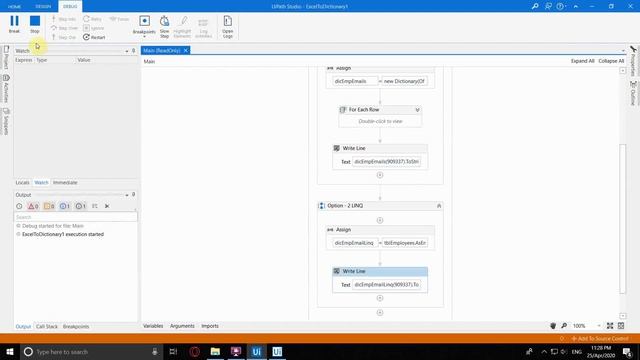Open the Project side panel
Screen dimensions: 640x360
click(6, 58)
